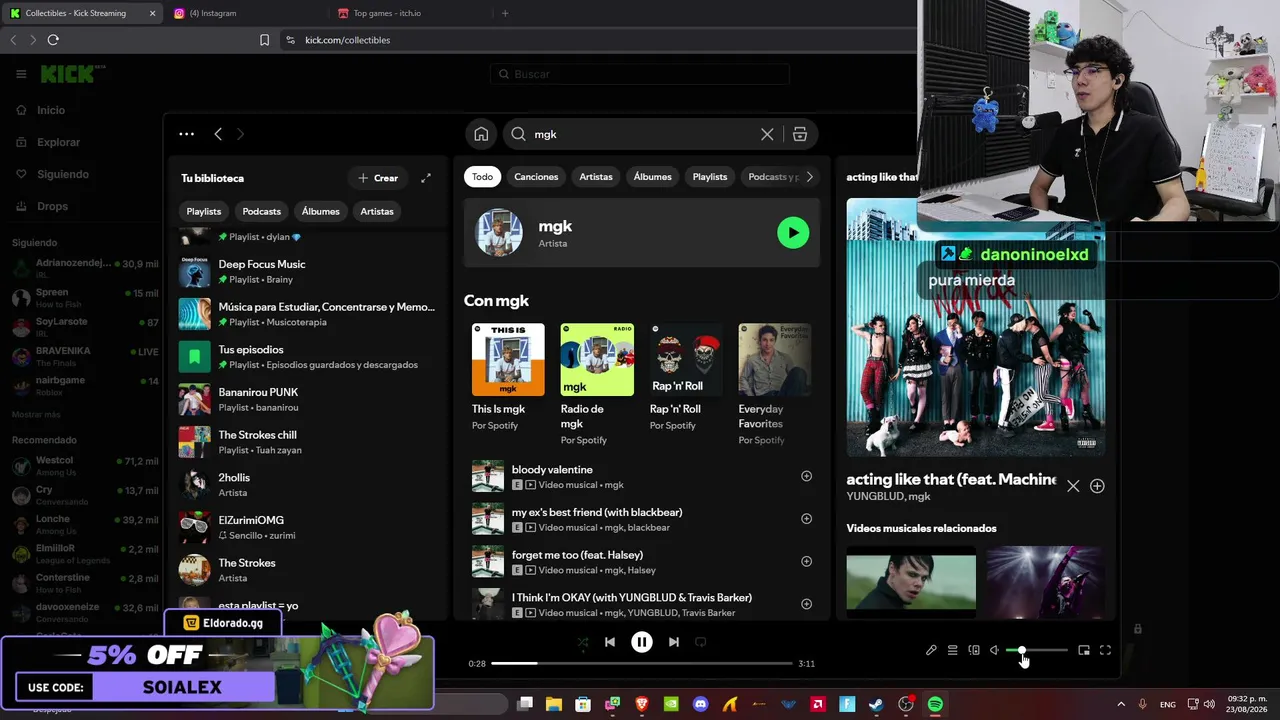Open Steam from the Windows taskbar
The height and width of the screenshot is (720, 1280).
pyautogui.click(x=876, y=705)
